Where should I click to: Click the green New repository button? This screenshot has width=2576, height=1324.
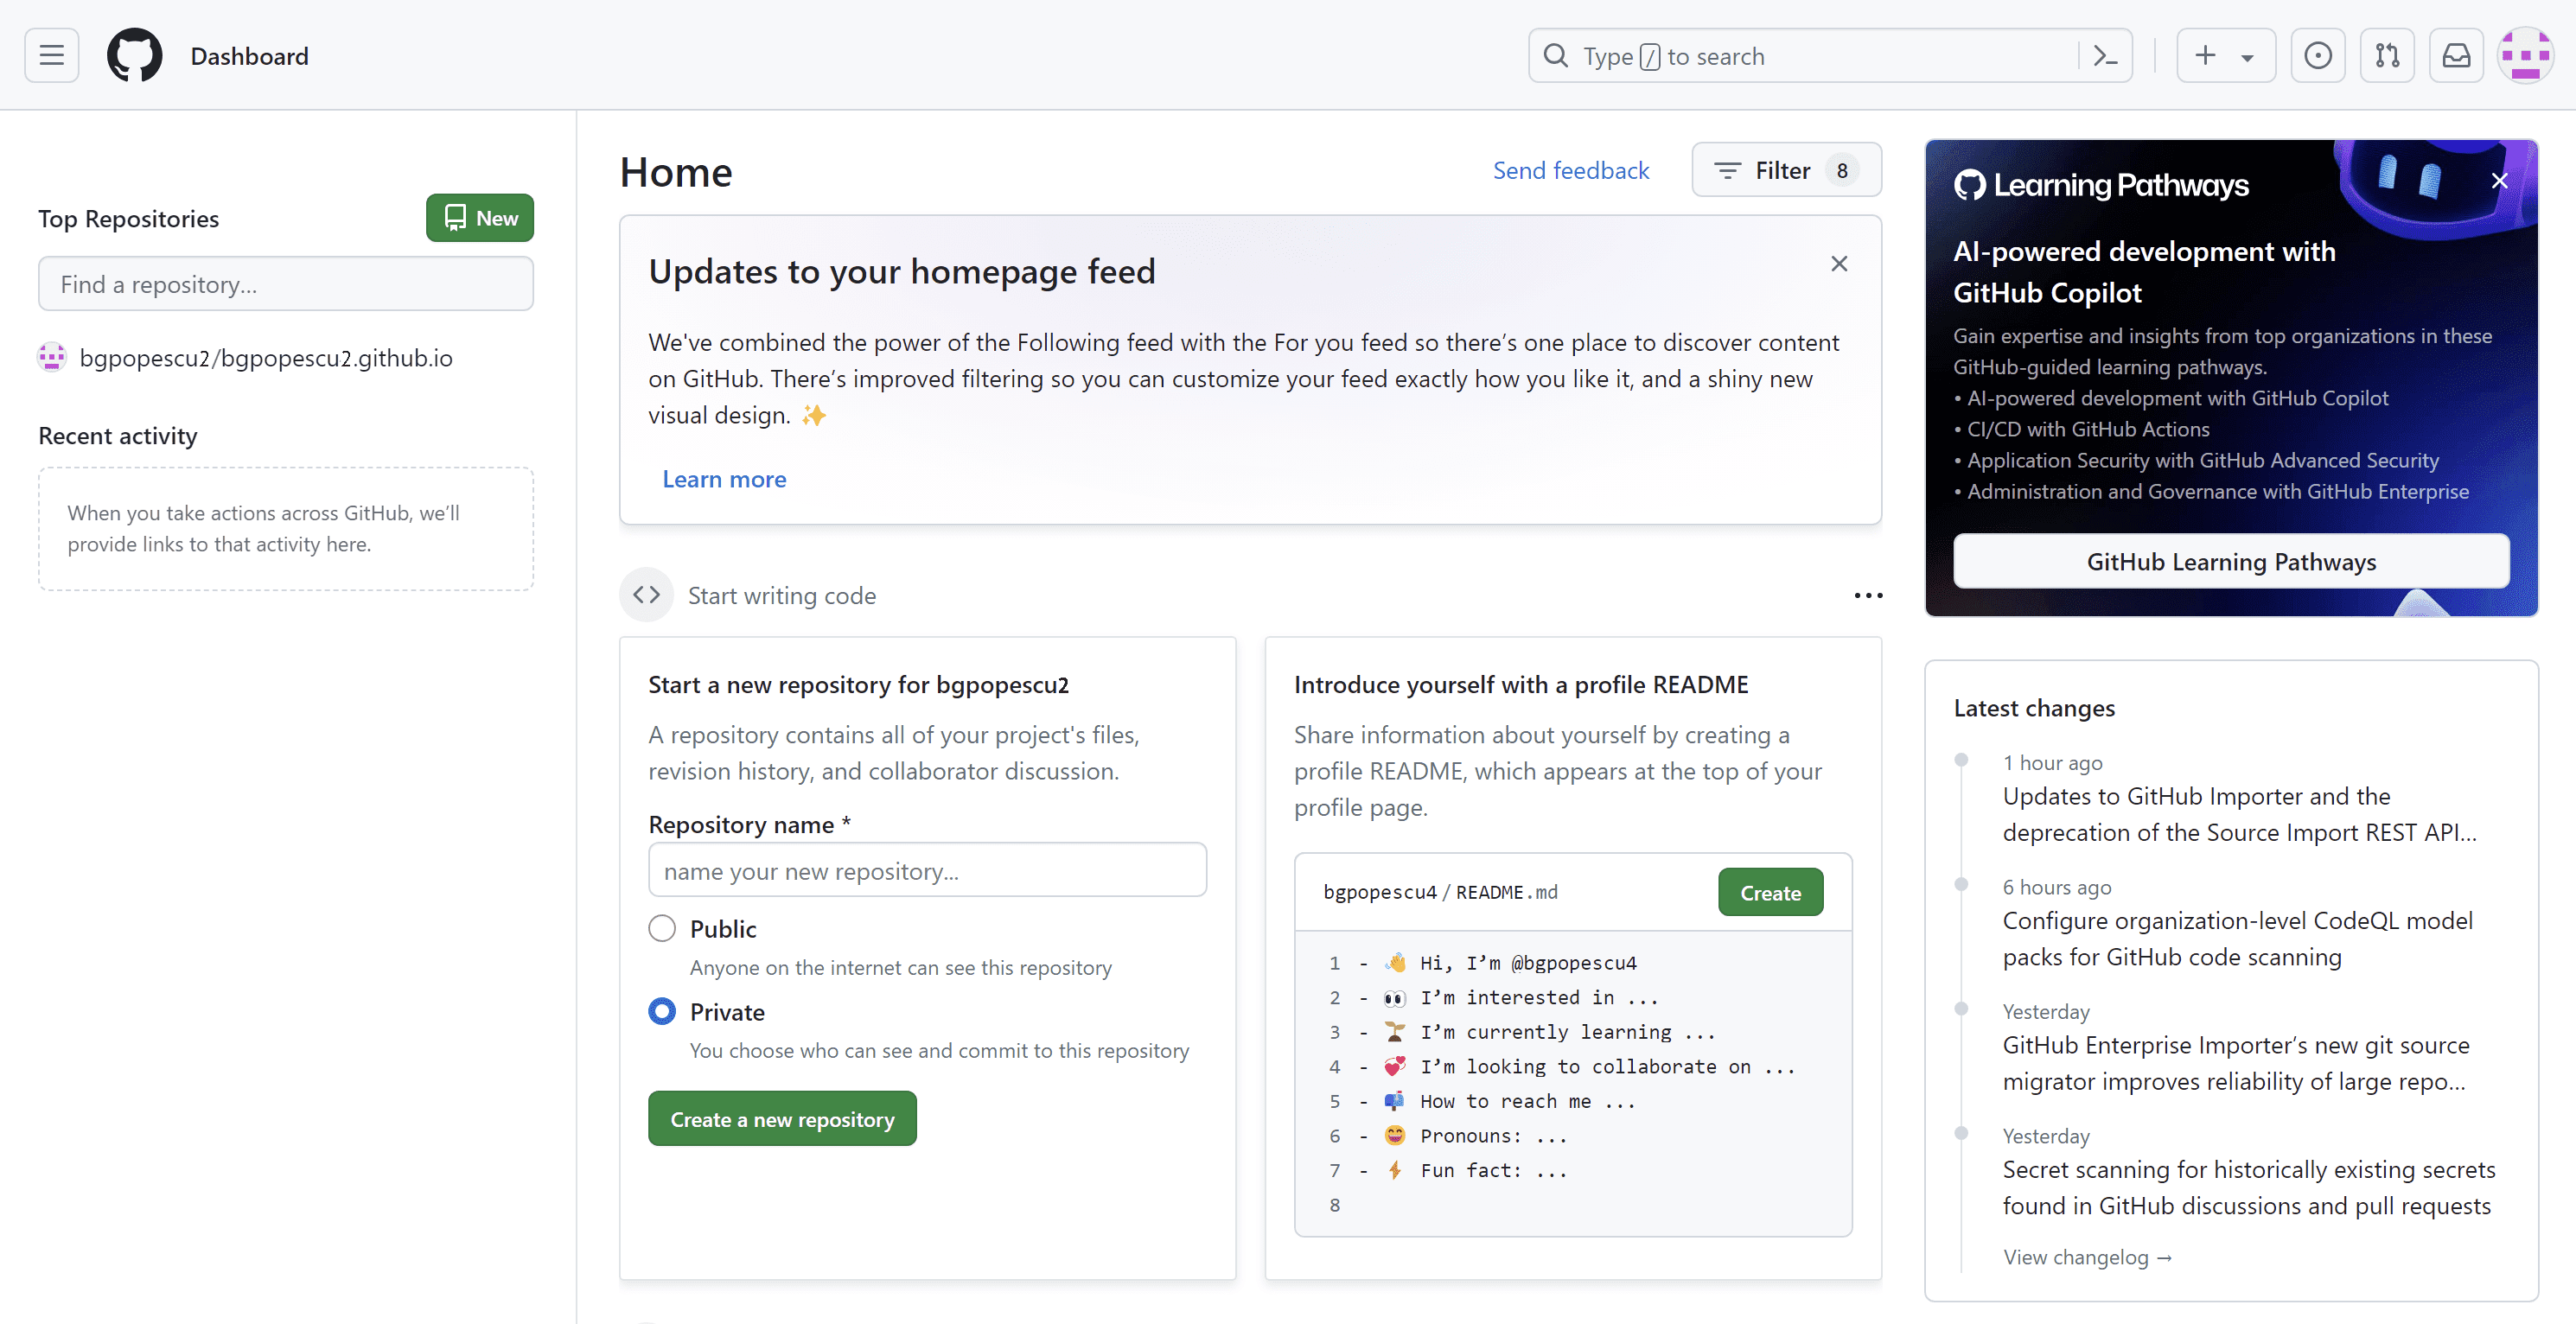[480, 218]
